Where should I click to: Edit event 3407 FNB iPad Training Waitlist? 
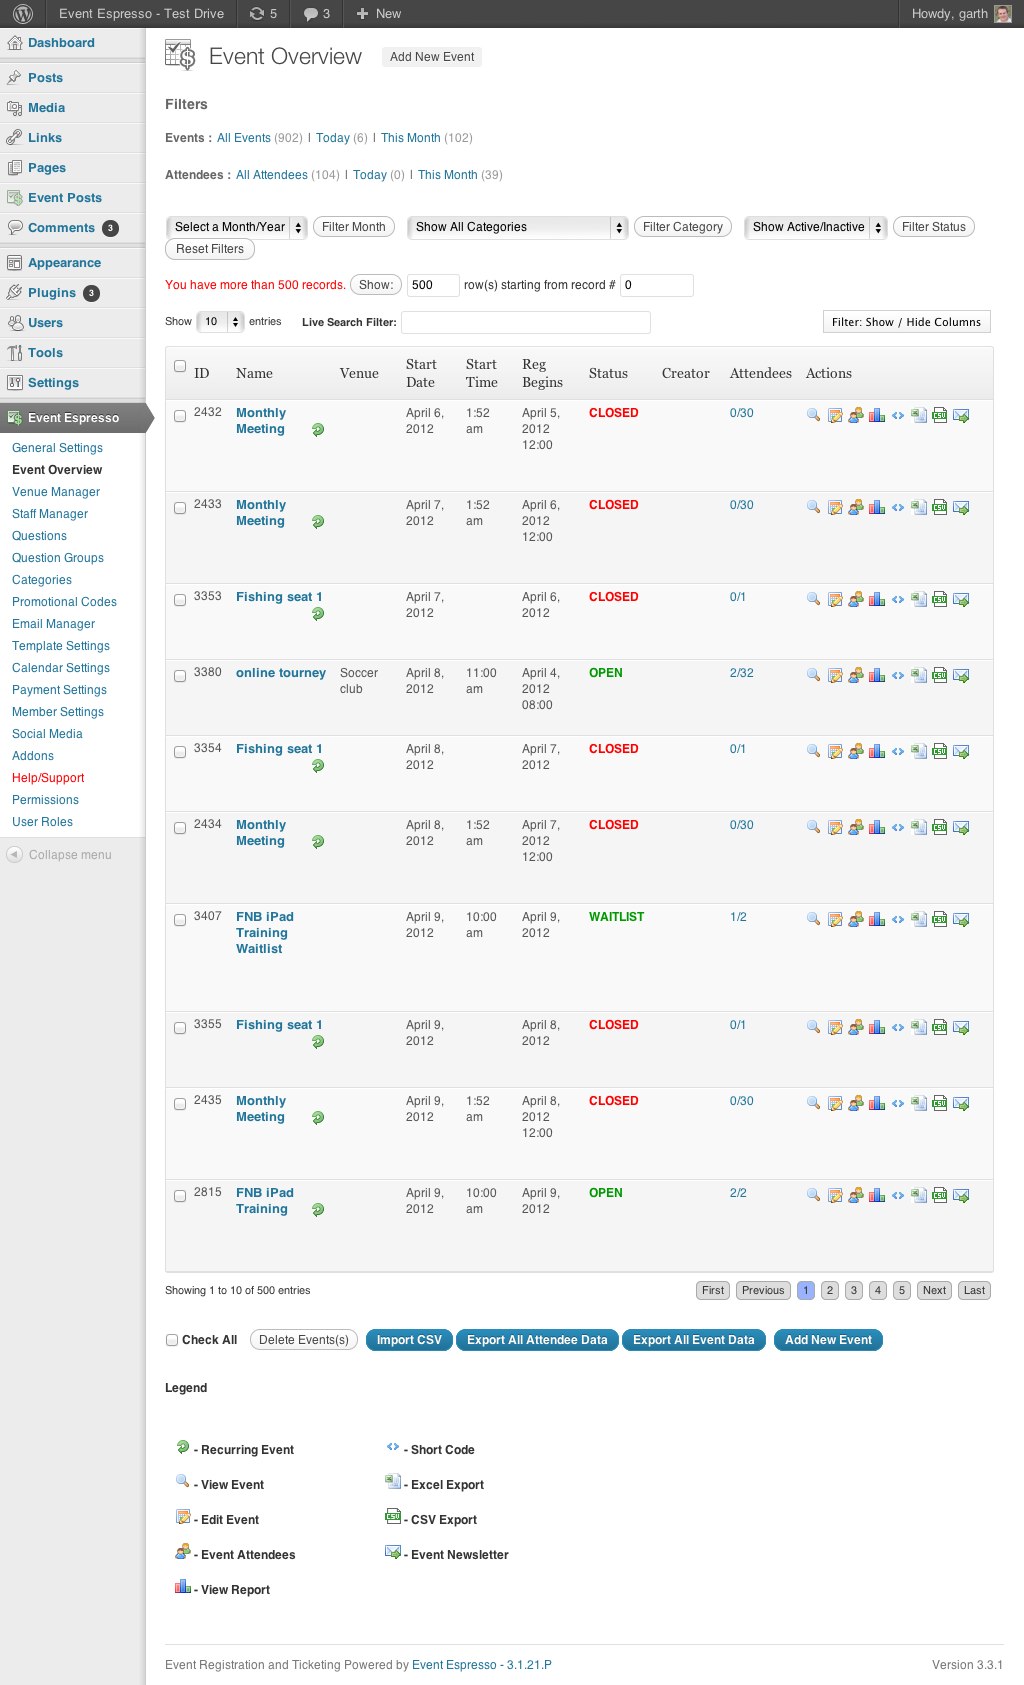[835, 920]
